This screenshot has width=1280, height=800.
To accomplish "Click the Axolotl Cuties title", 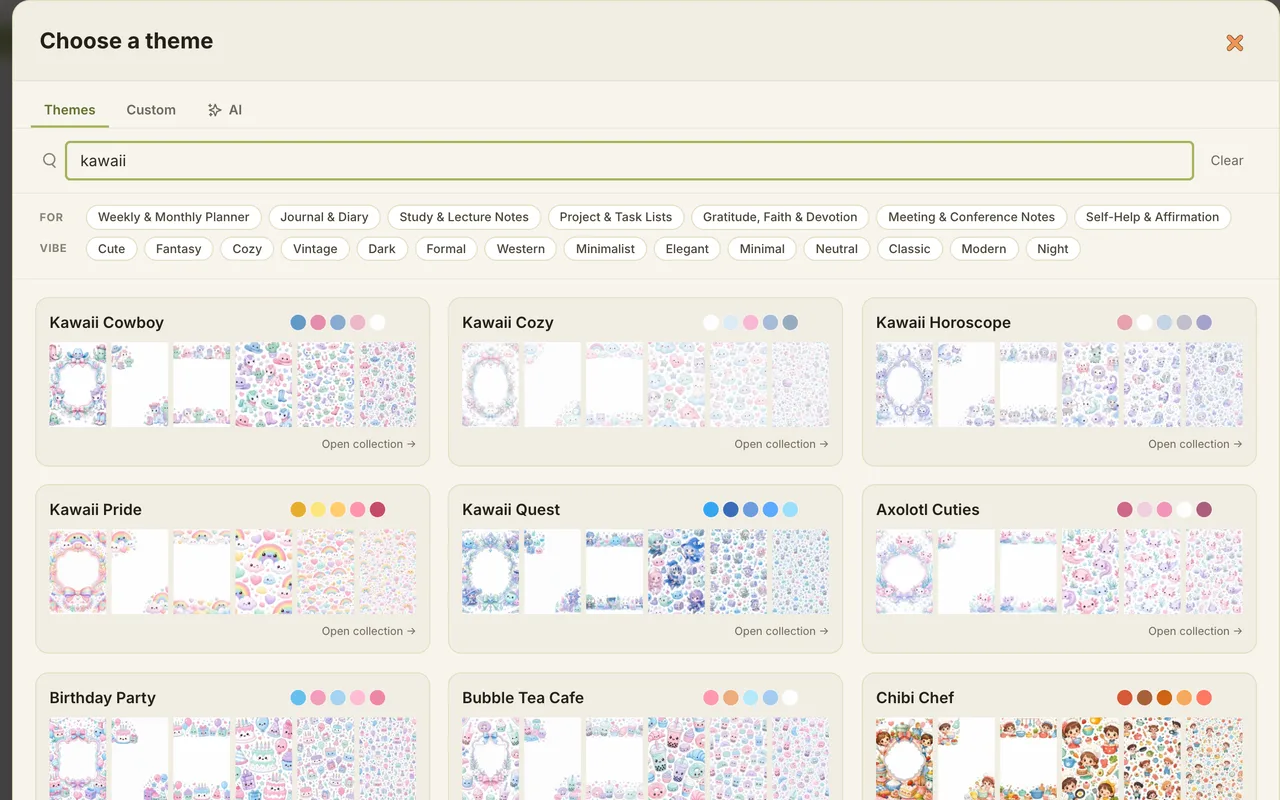I will click(x=928, y=509).
